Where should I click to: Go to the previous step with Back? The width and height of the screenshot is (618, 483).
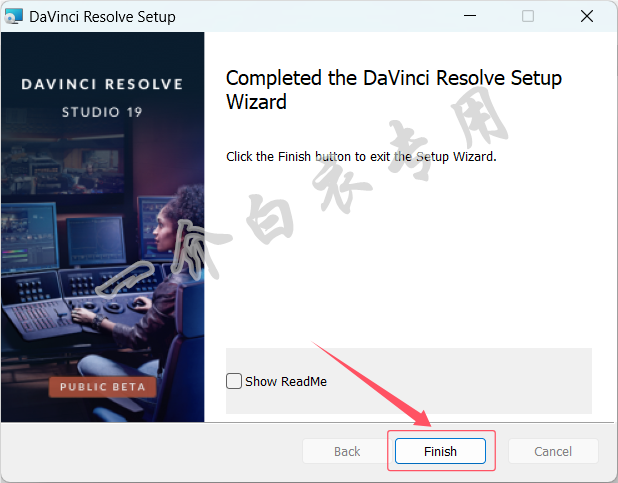pyautogui.click(x=347, y=451)
